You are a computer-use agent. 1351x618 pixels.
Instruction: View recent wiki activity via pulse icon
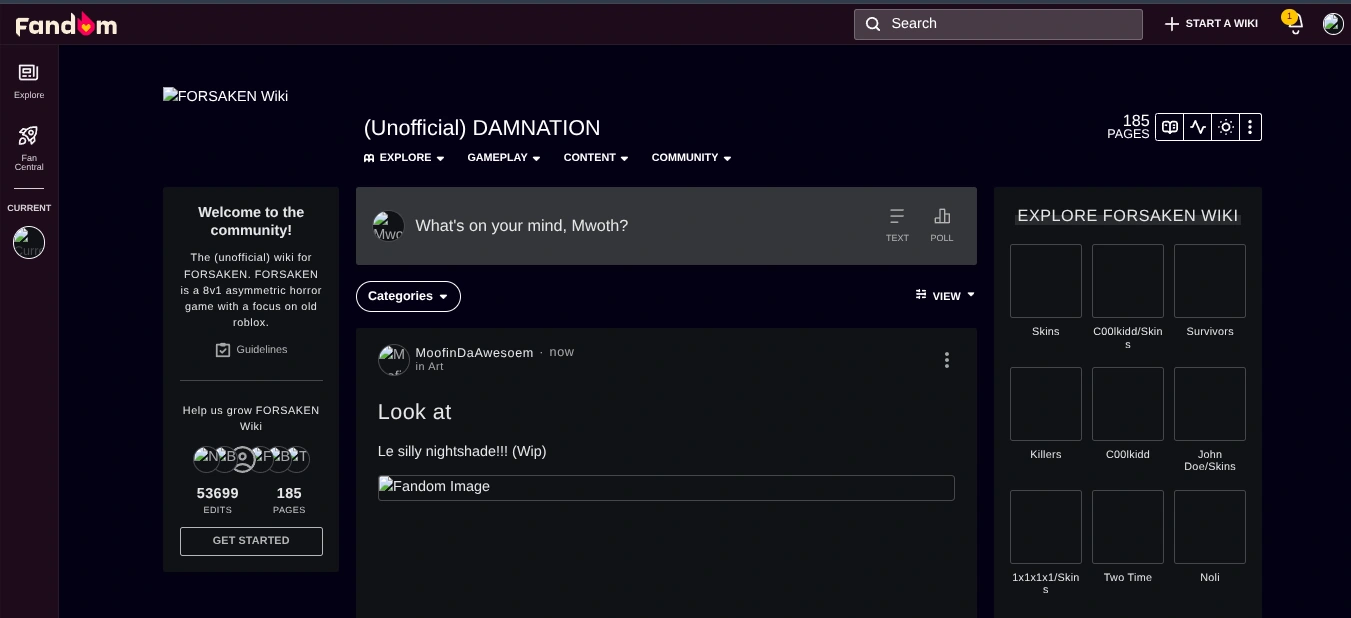[x=1198, y=127]
